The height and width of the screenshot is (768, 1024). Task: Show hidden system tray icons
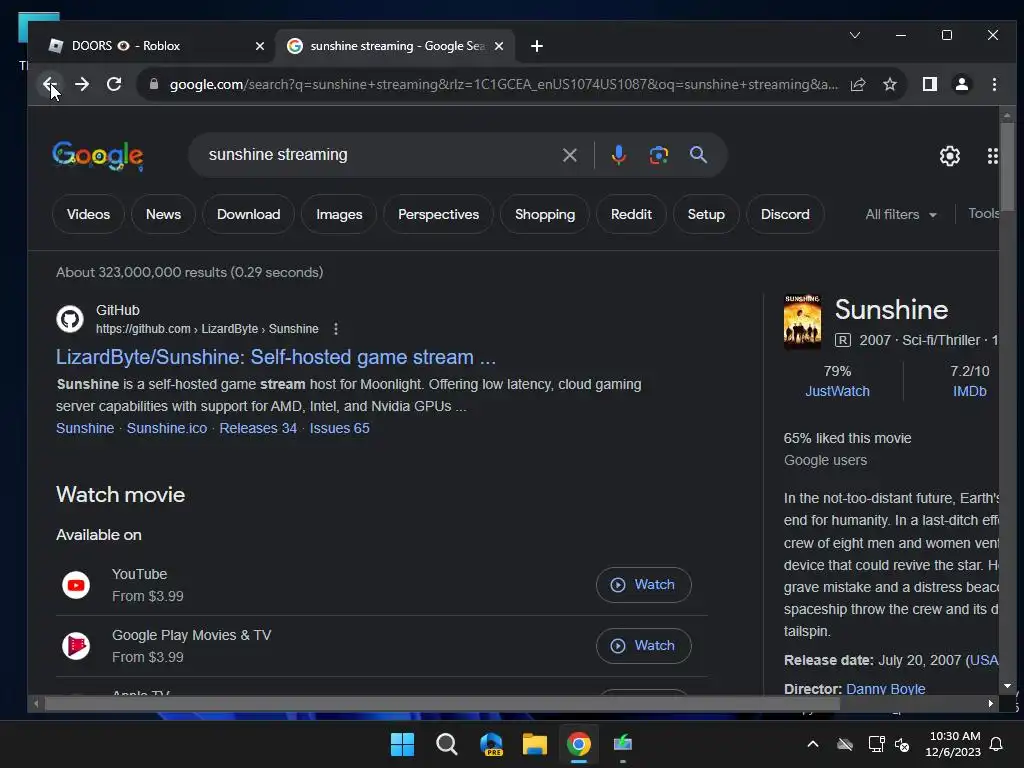(x=813, y=744)
